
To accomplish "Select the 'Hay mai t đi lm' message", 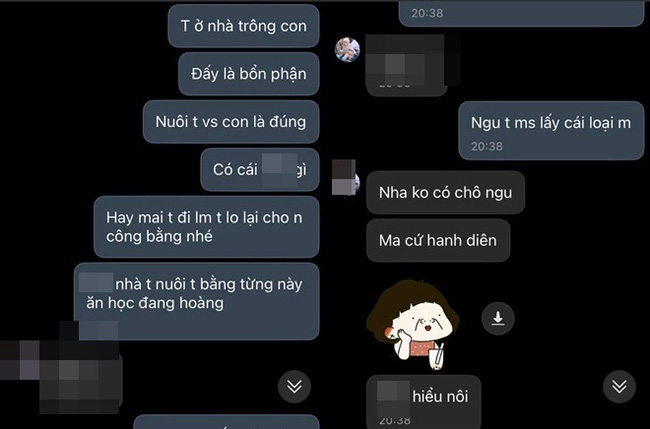I will [206, 227].
